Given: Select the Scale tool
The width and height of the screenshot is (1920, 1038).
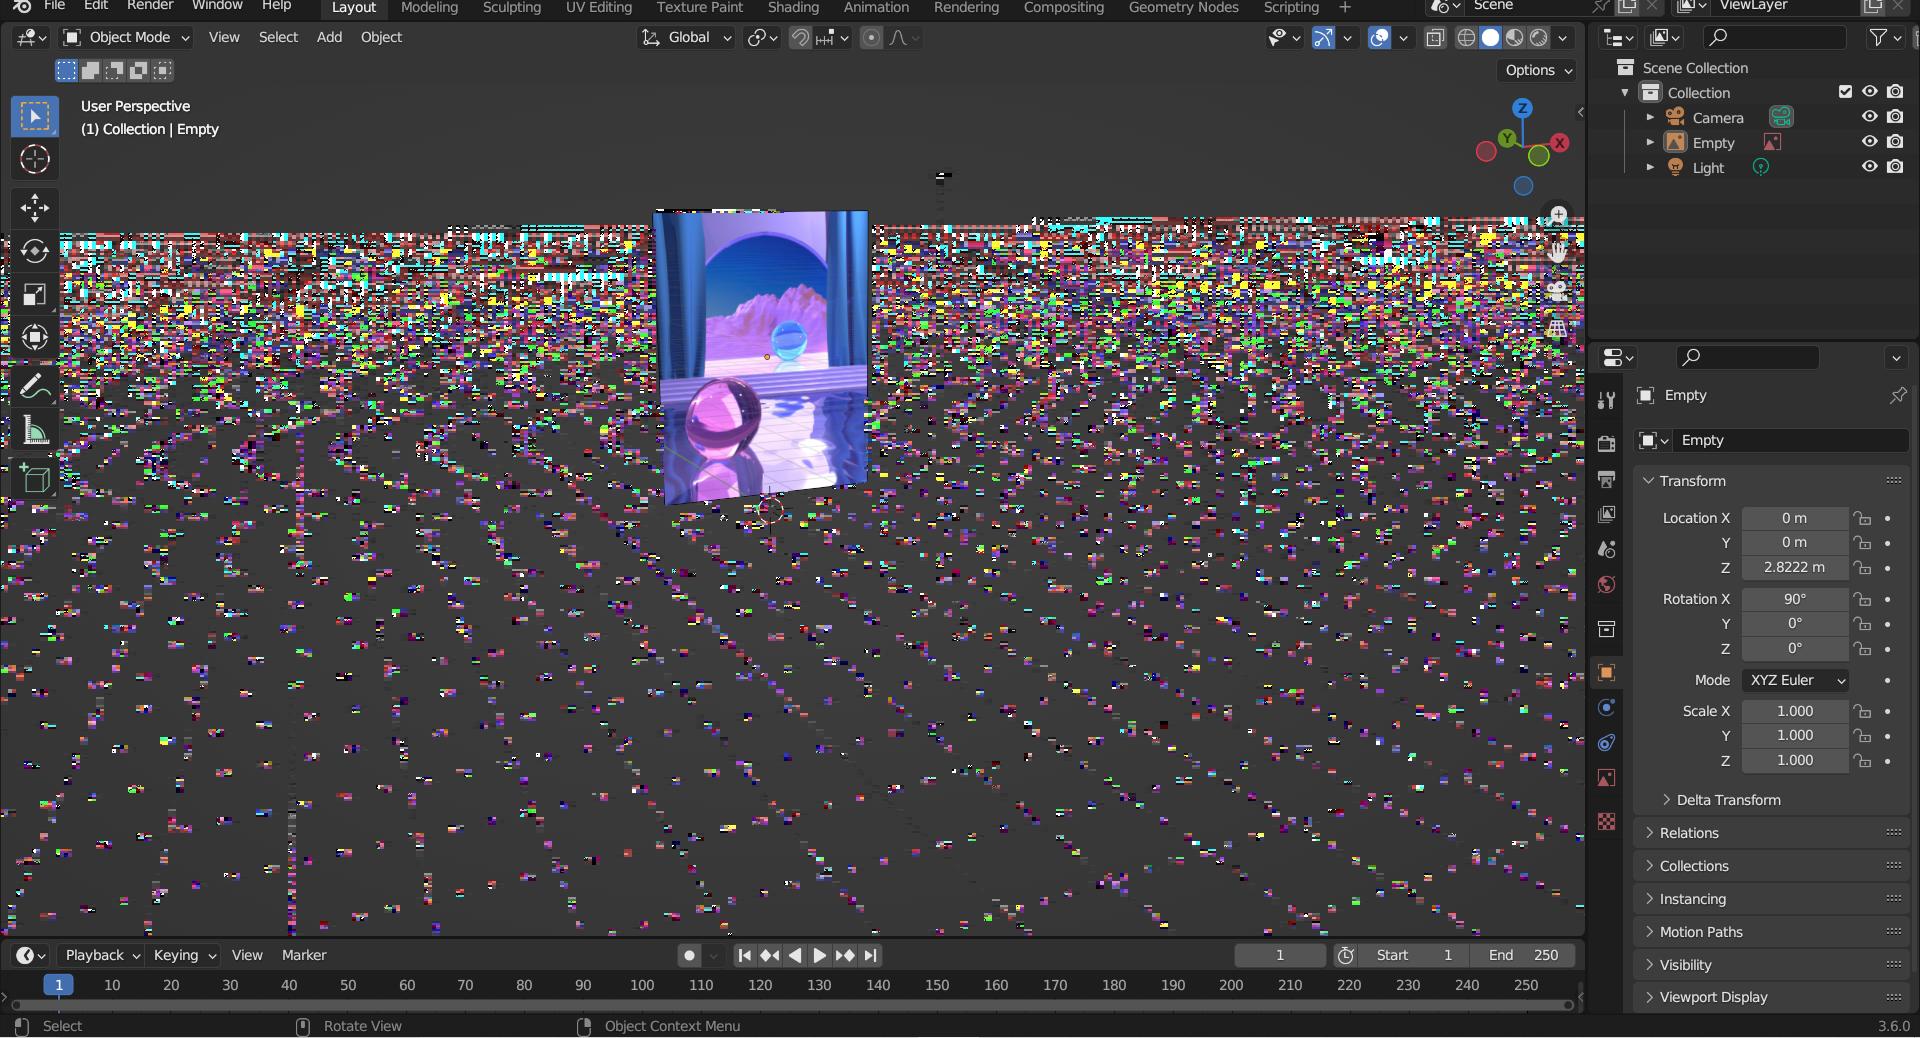Looking at the screenshot, I should [35, 294].
